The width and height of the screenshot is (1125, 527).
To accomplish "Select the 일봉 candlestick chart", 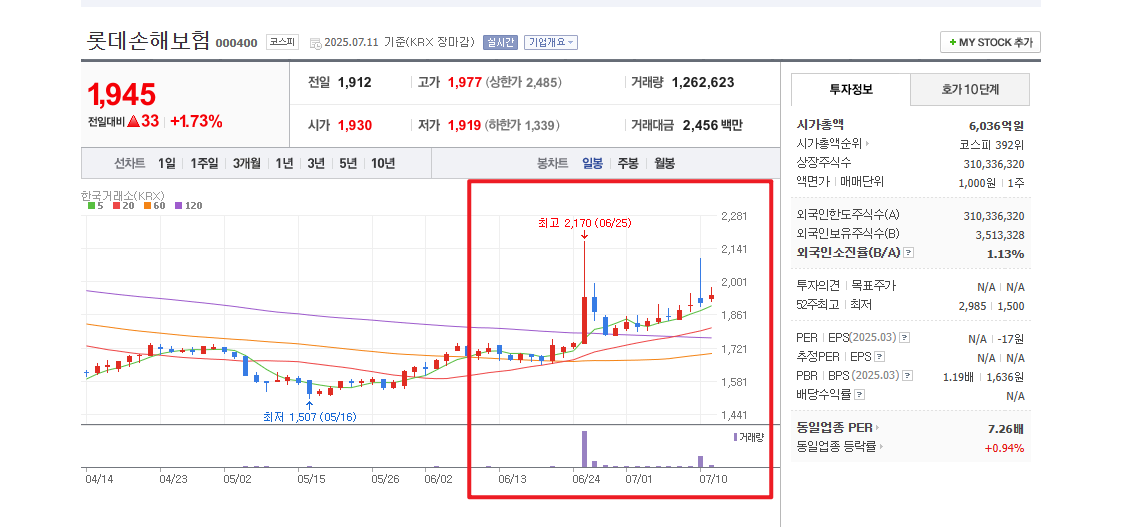I will [x=593, y=163].
